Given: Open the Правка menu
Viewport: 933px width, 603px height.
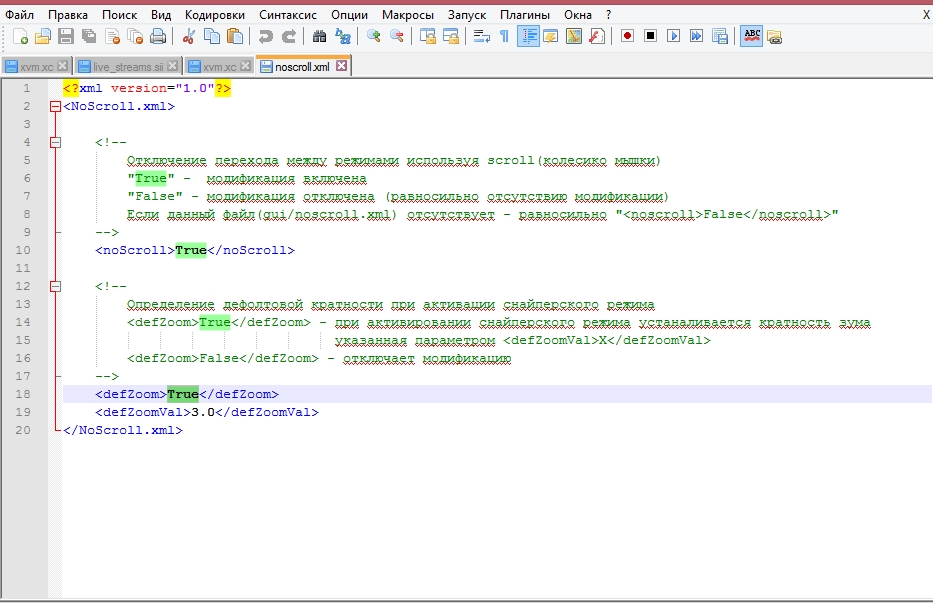Looking at the screenshot, I should [67, 15].
